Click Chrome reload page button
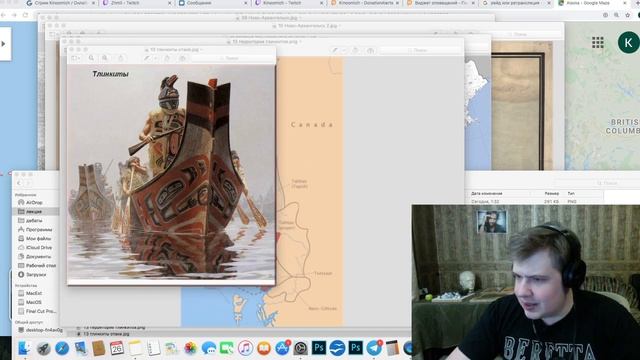This screenshot has height=360, width=640. pyautogui.click(x=26, y=15)
